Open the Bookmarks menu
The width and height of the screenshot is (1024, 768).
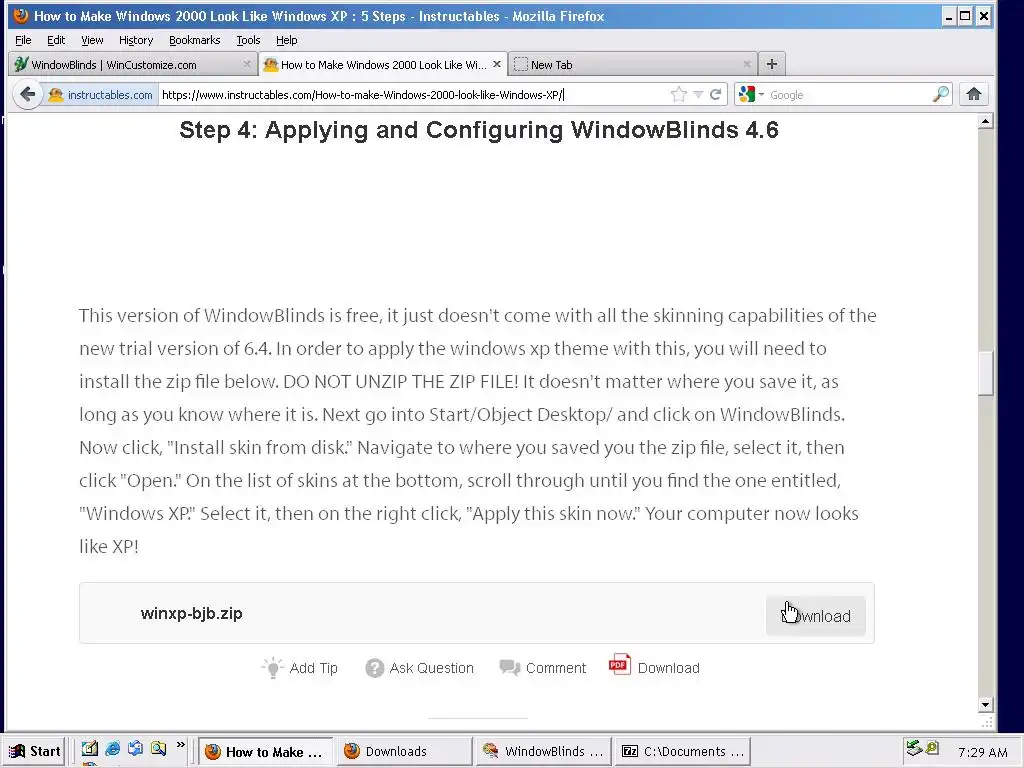tap(195, 40)
